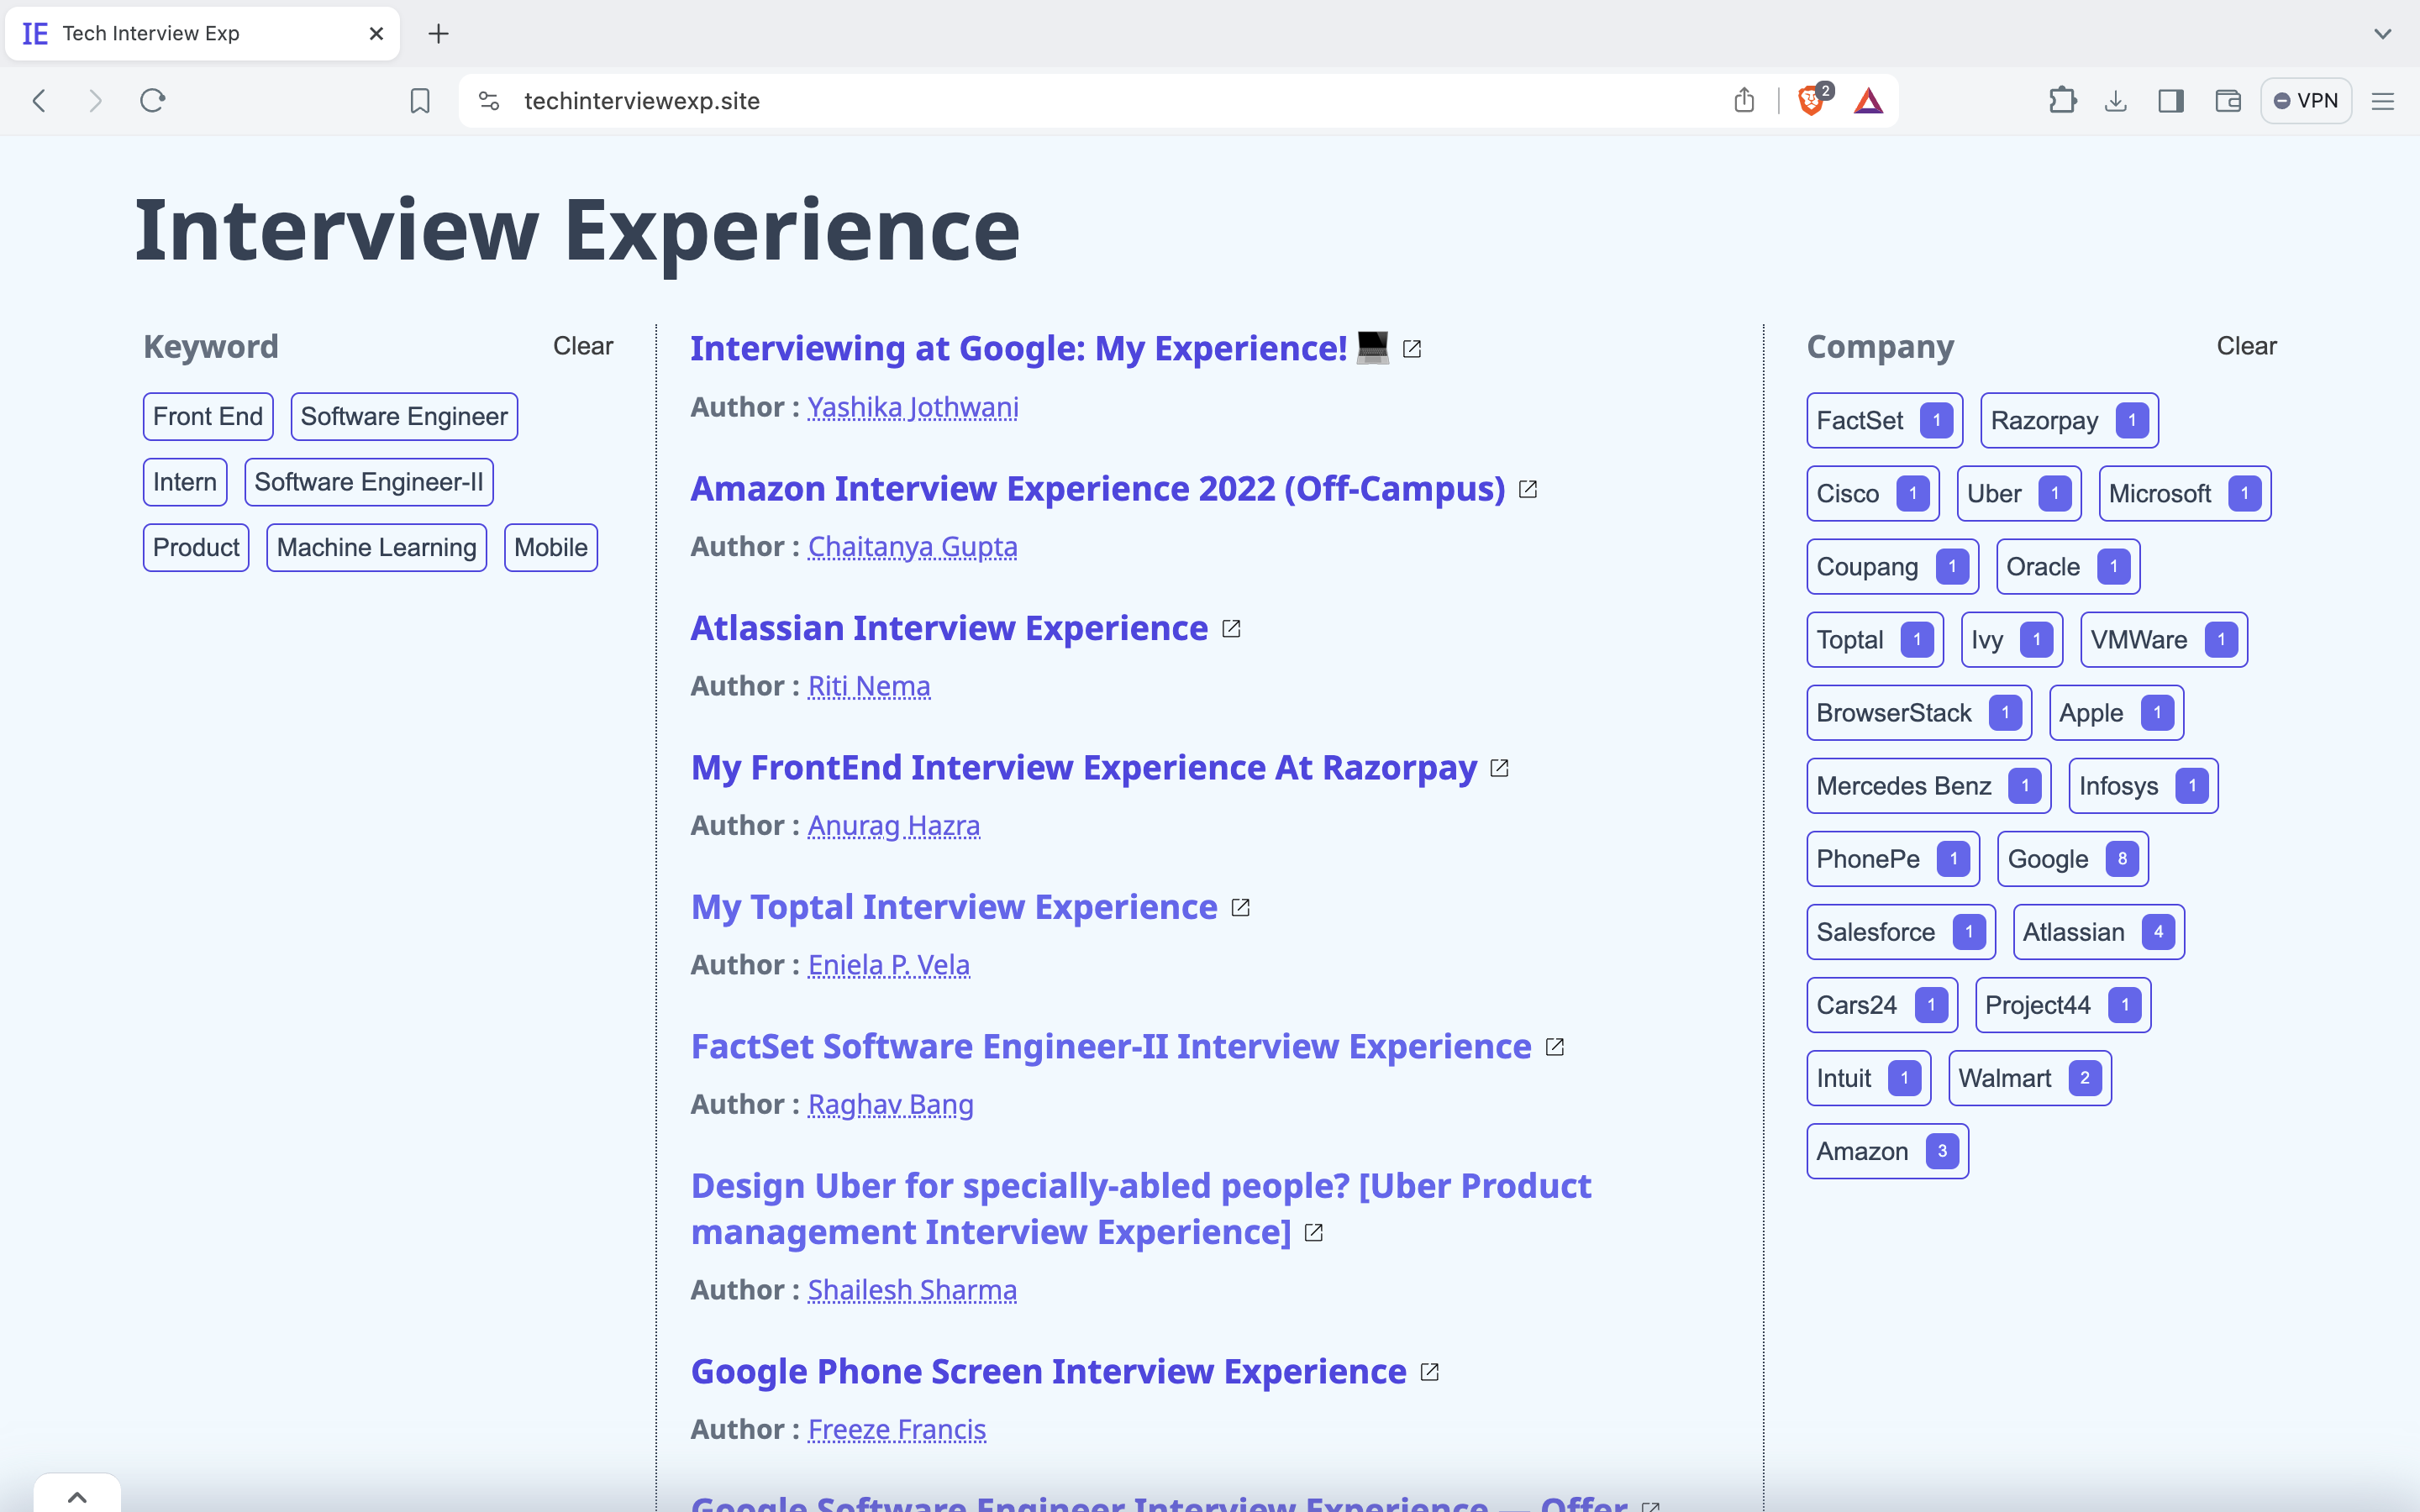Open author Yashika Jothwani's profile
The image size is (2420, 1512).
913,407
